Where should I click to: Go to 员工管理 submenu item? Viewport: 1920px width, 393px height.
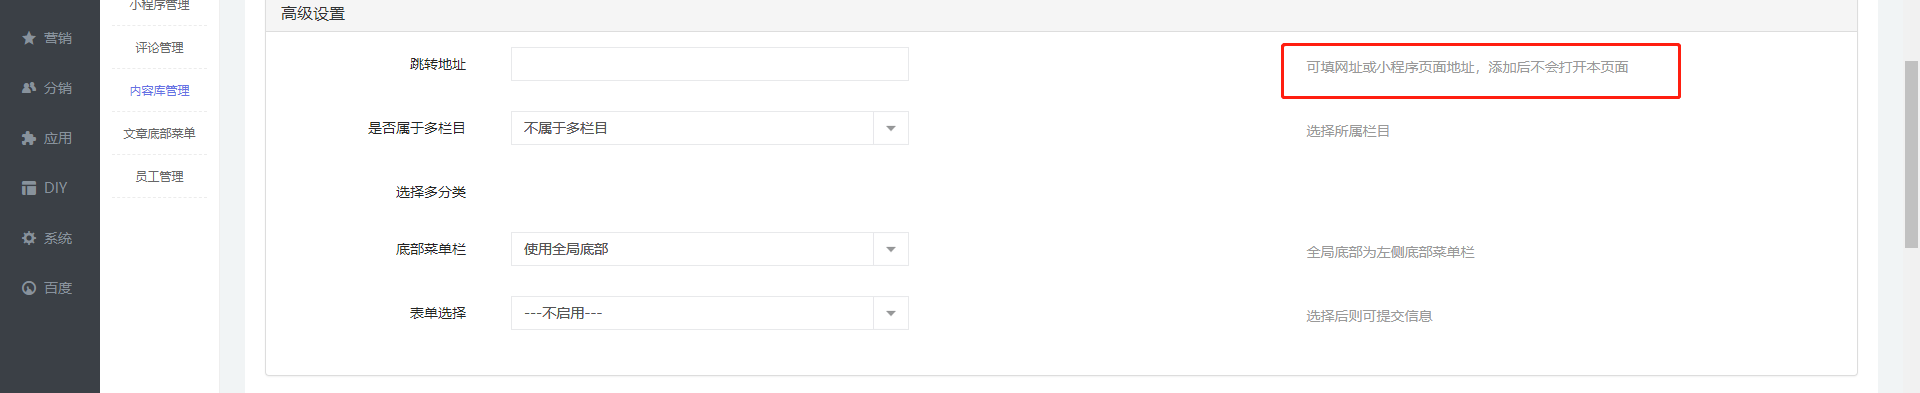160,177
